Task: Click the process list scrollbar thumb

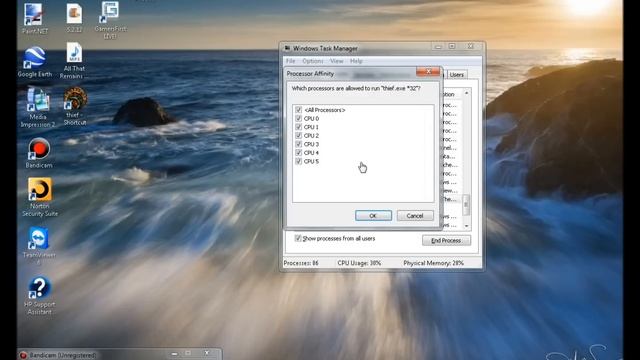Action: coord(466,204)
